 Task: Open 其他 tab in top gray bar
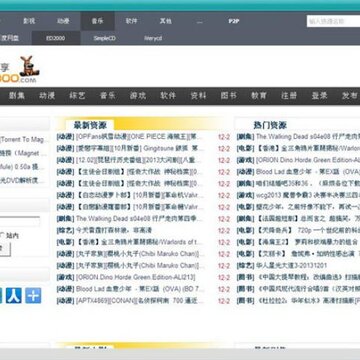pos(166,21)
